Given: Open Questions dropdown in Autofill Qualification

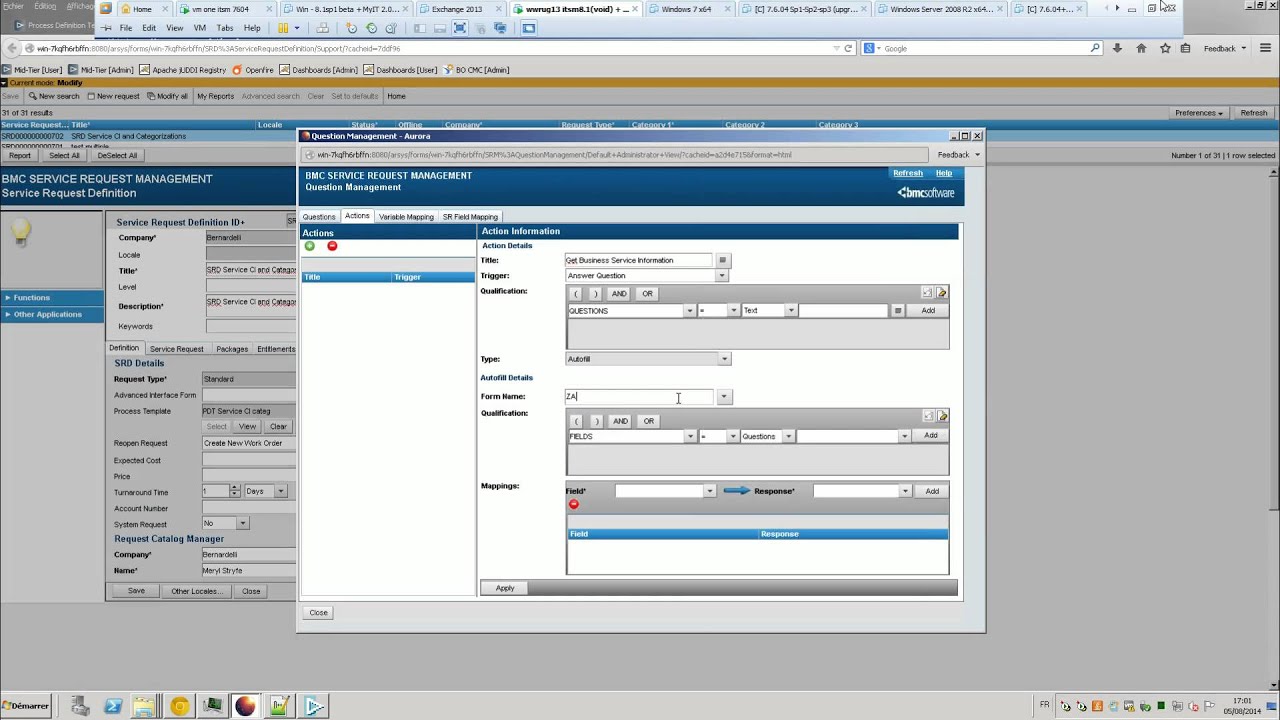Looking at the screenshot, I should click(x=788, y=436).
